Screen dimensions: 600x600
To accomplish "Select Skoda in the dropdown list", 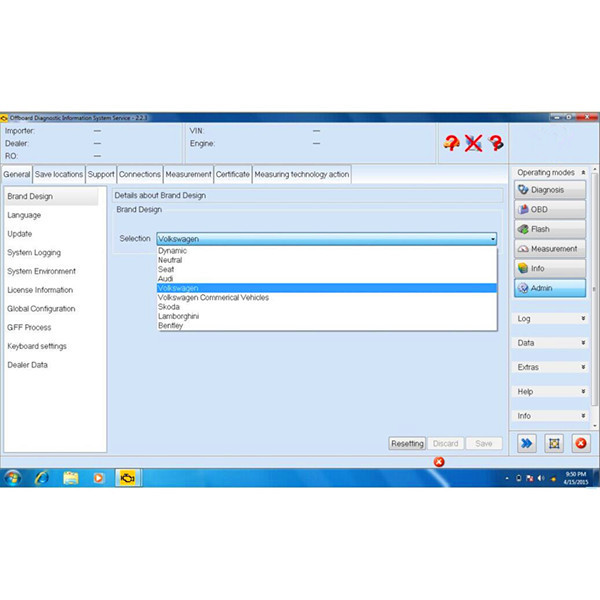I will point(169,307).
